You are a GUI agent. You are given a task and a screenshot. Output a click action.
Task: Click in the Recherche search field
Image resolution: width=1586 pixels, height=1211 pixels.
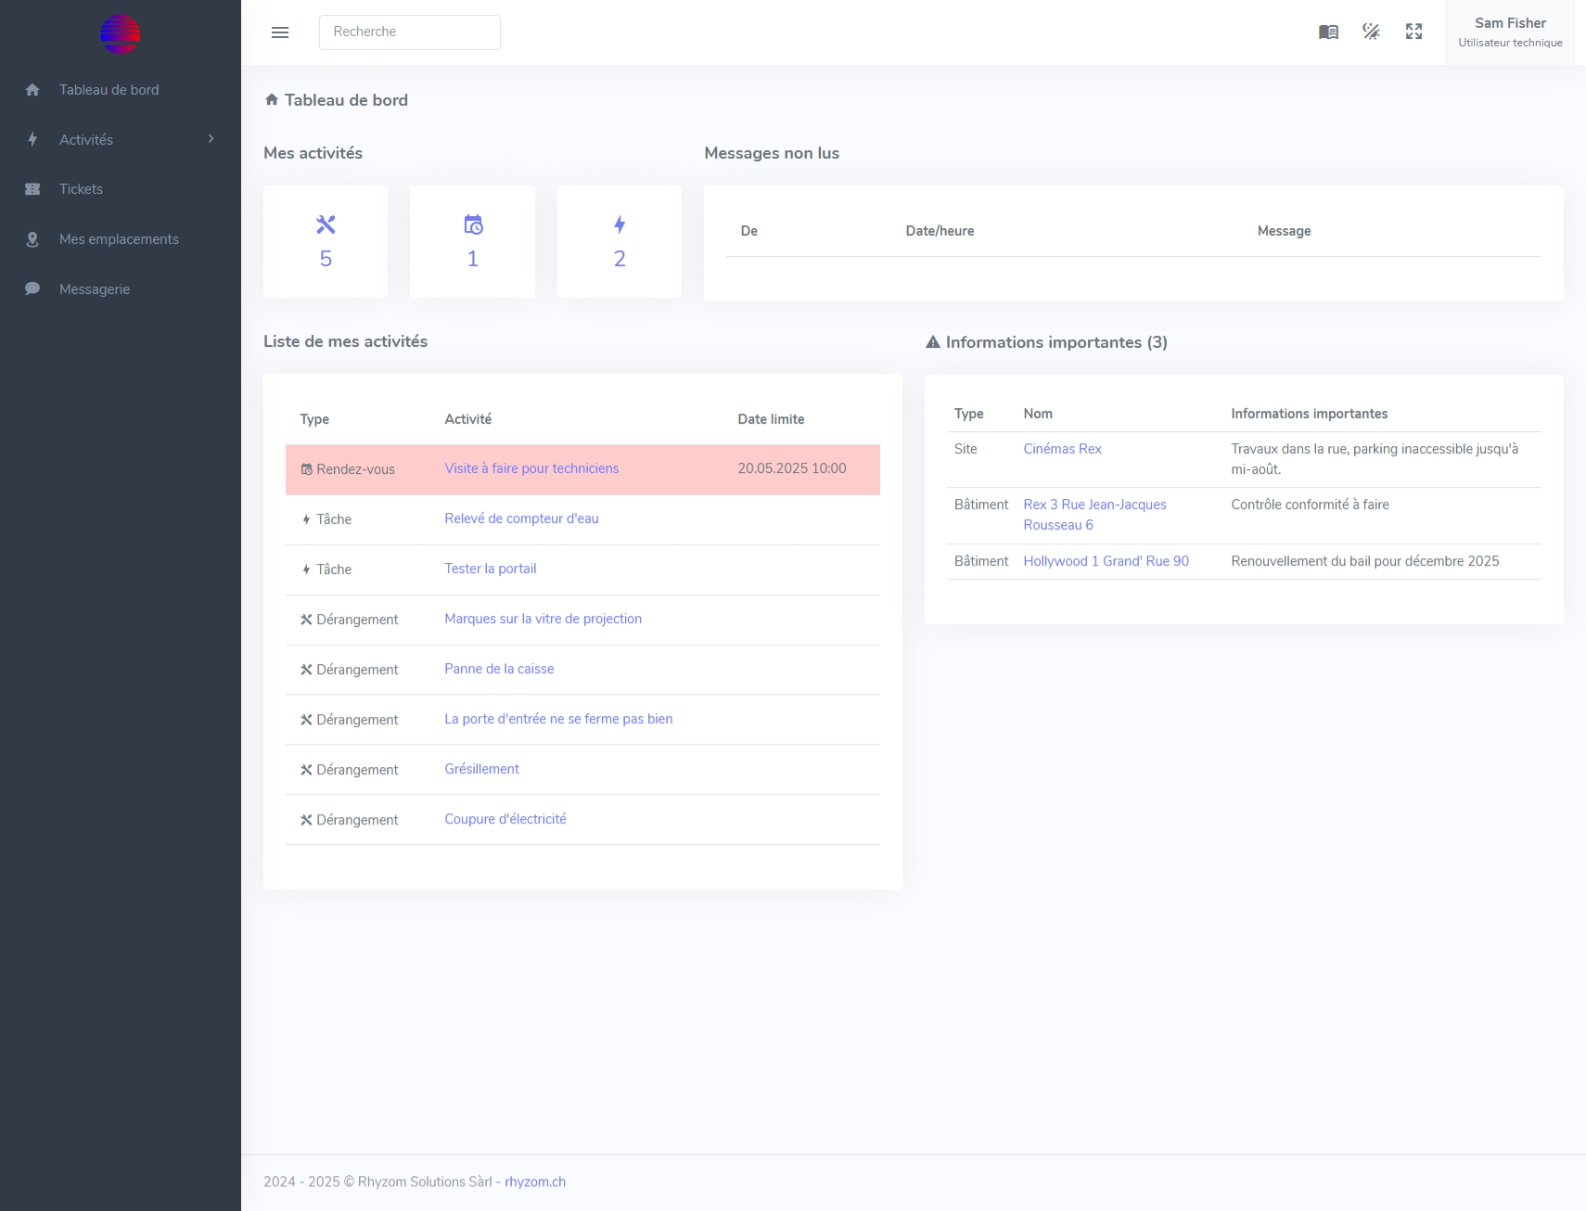[x=409, y=32]
